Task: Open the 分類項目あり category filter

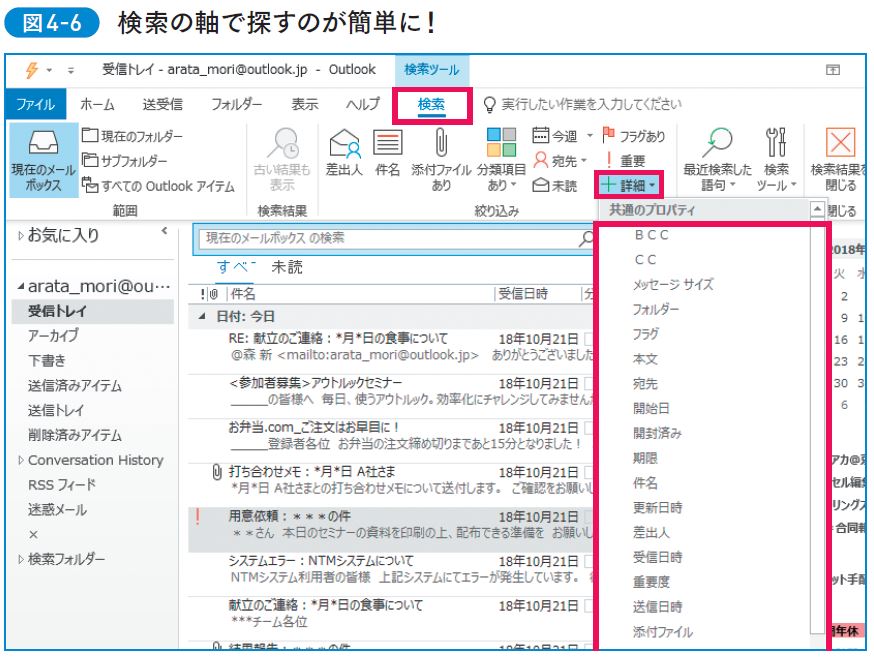Action: (x=501, y=160)
